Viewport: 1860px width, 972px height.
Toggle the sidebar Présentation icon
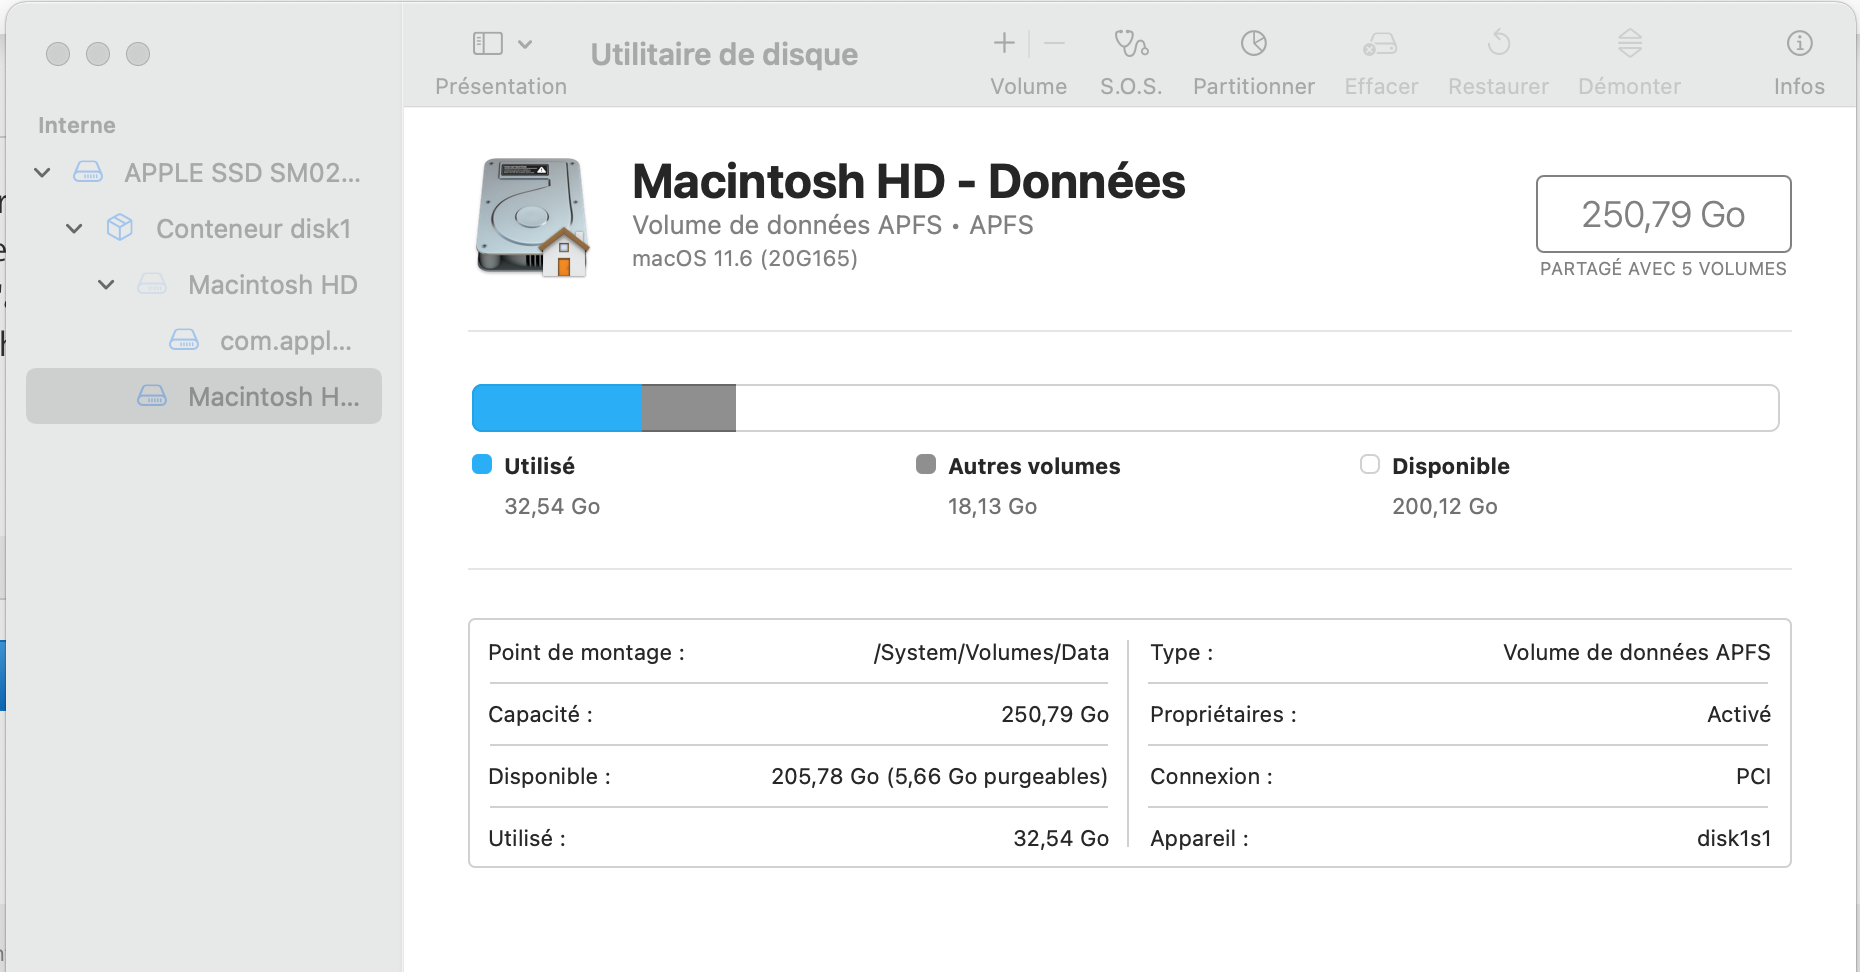[487, 44]
